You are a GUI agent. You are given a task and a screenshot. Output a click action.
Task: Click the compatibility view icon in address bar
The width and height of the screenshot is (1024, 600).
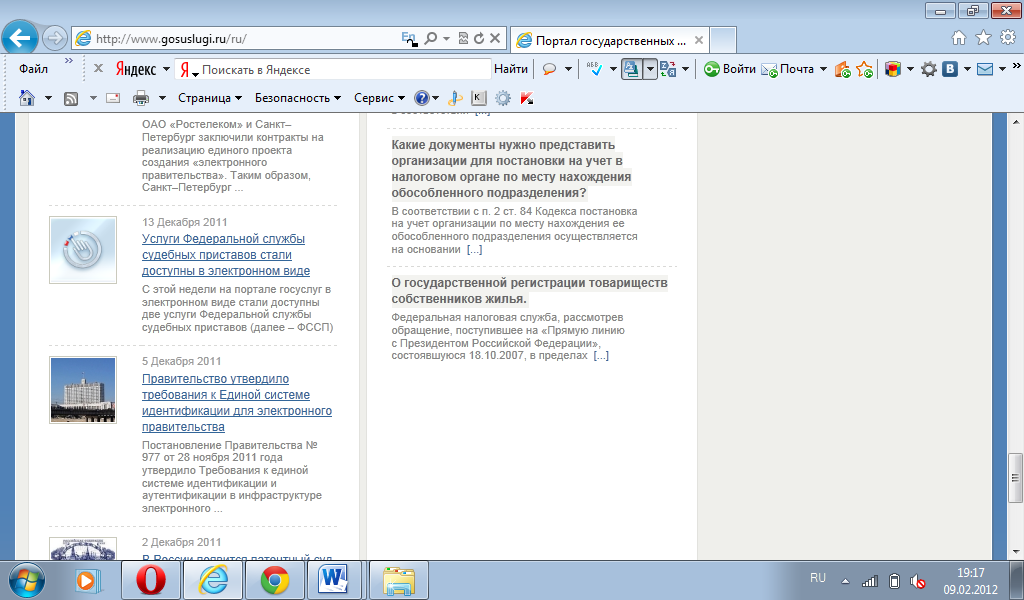463,39
